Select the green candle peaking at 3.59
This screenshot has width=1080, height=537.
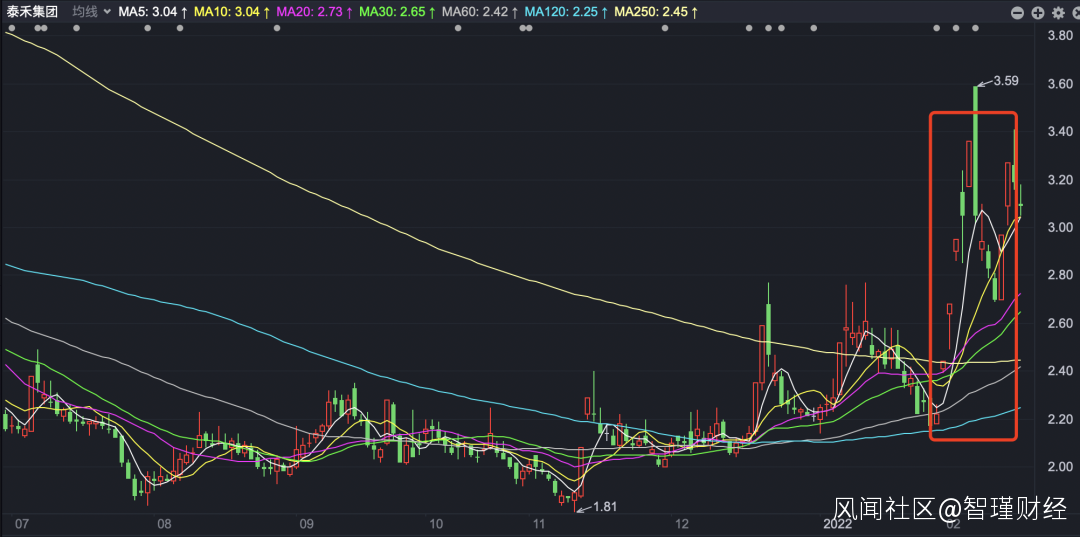pos(977,151)
